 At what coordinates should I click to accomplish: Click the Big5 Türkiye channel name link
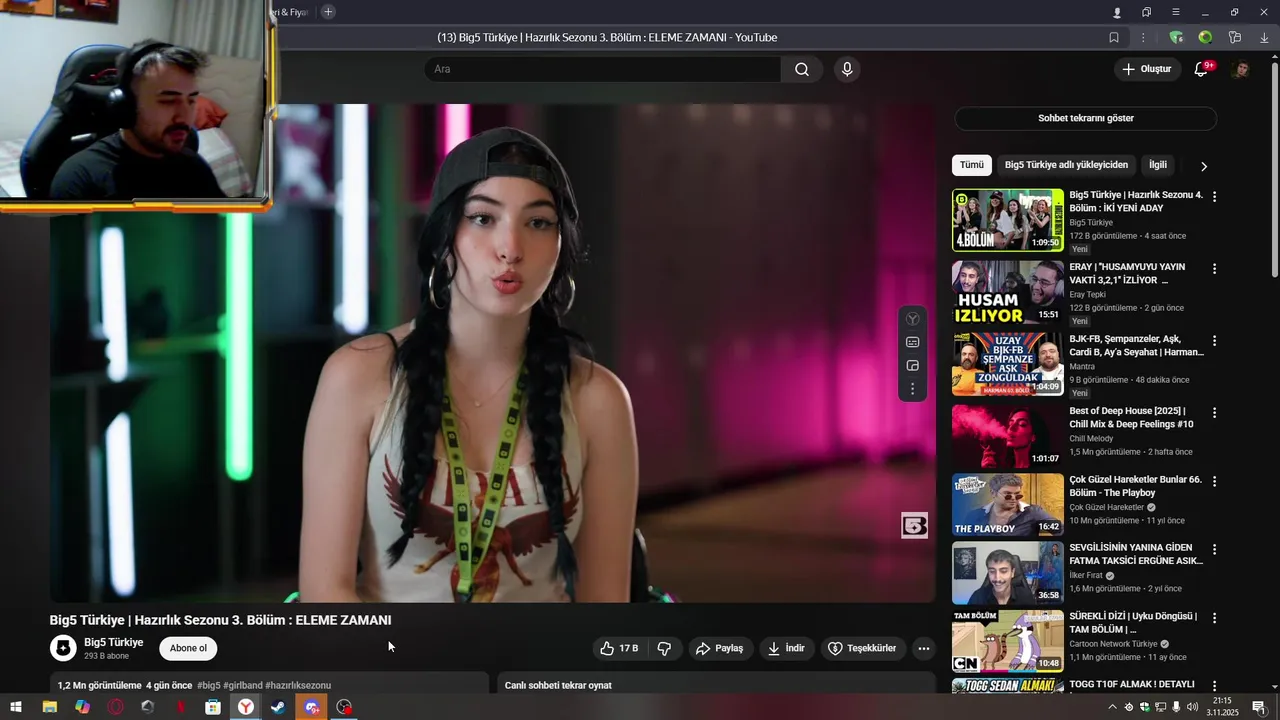click(113, 642)
